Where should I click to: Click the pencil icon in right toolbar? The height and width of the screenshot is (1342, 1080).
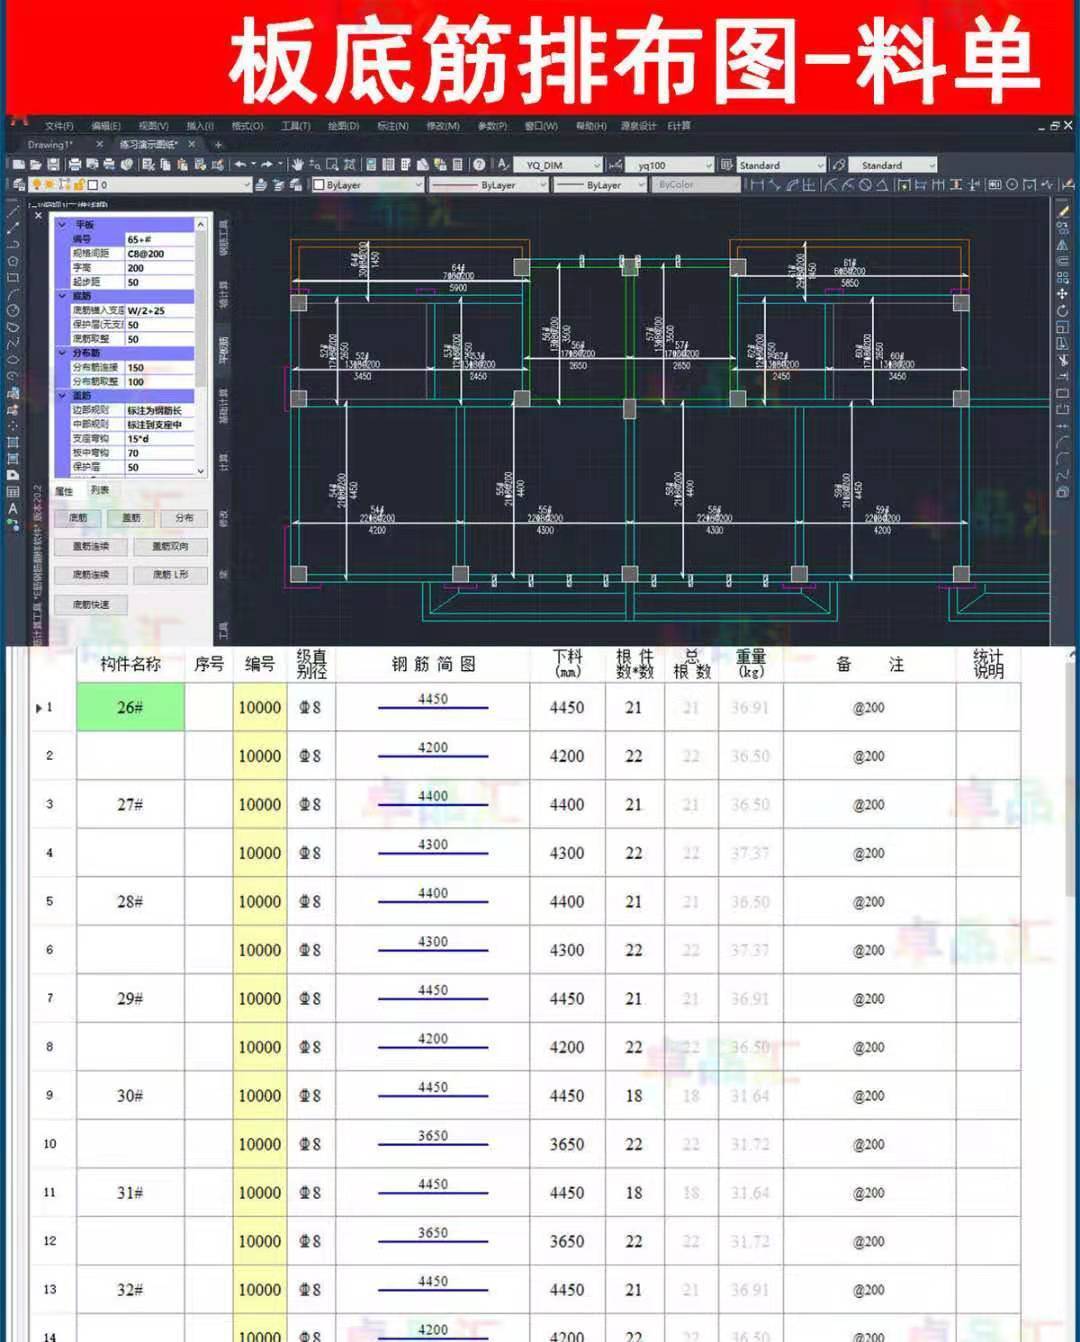click(x=1062, y=211)
